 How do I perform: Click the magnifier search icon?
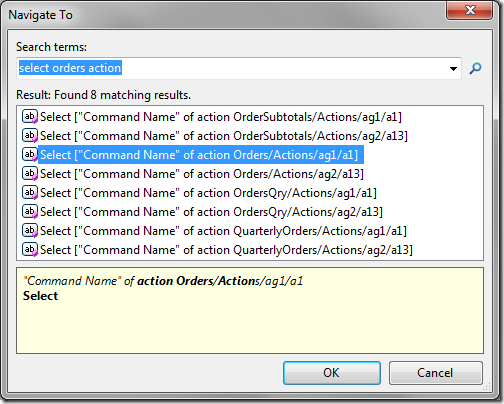tap(475, 68)
